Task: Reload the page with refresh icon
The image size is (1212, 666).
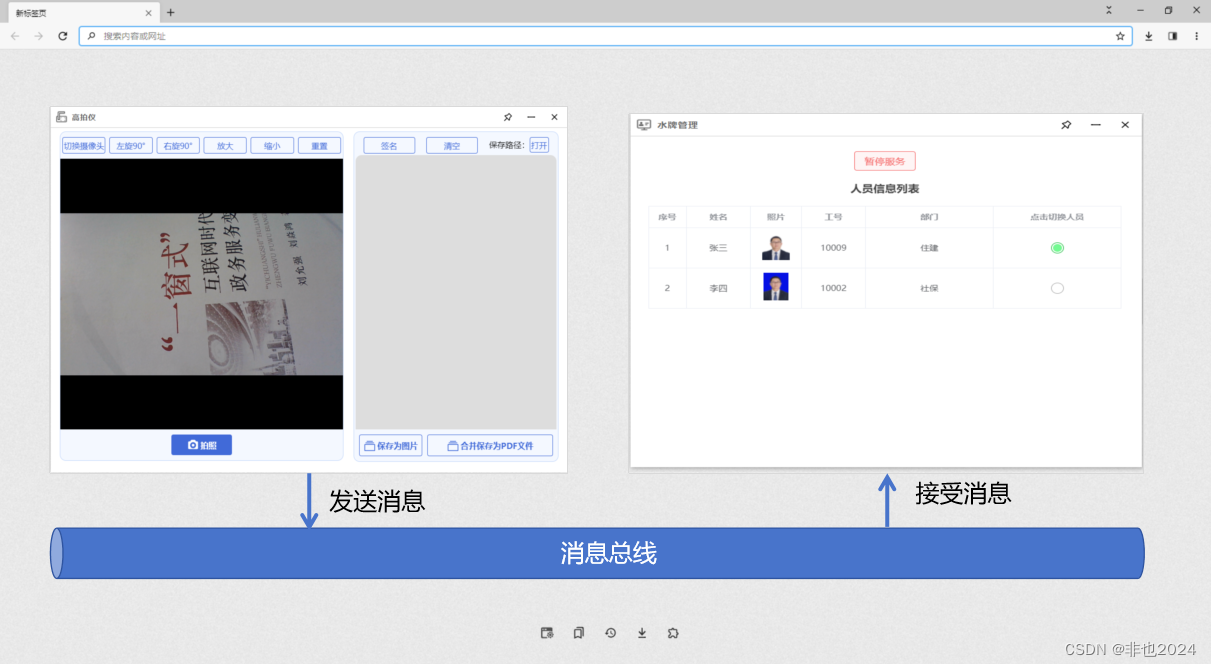Action: [x=63, y=36]
